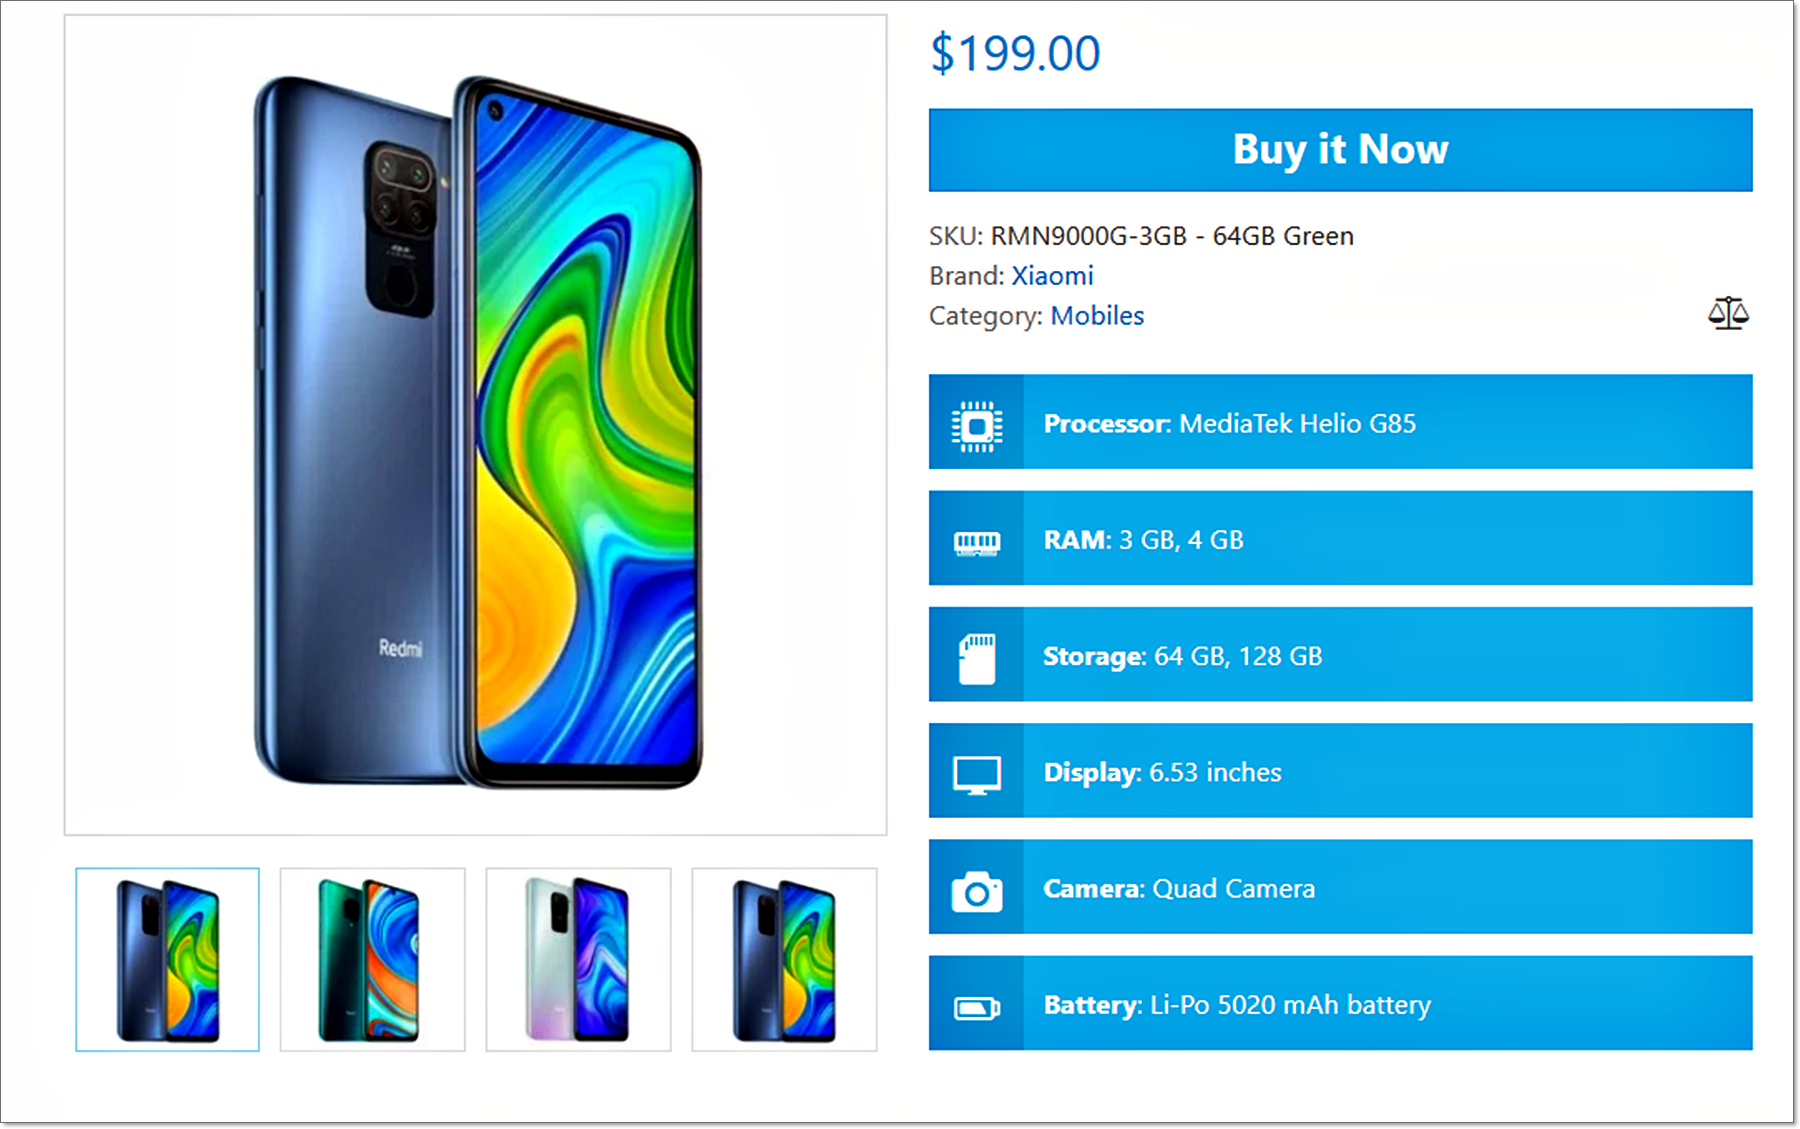Screen dimensions: 1800x1129
Task: Click the storage SD card icon
Action: coord(977,659)
